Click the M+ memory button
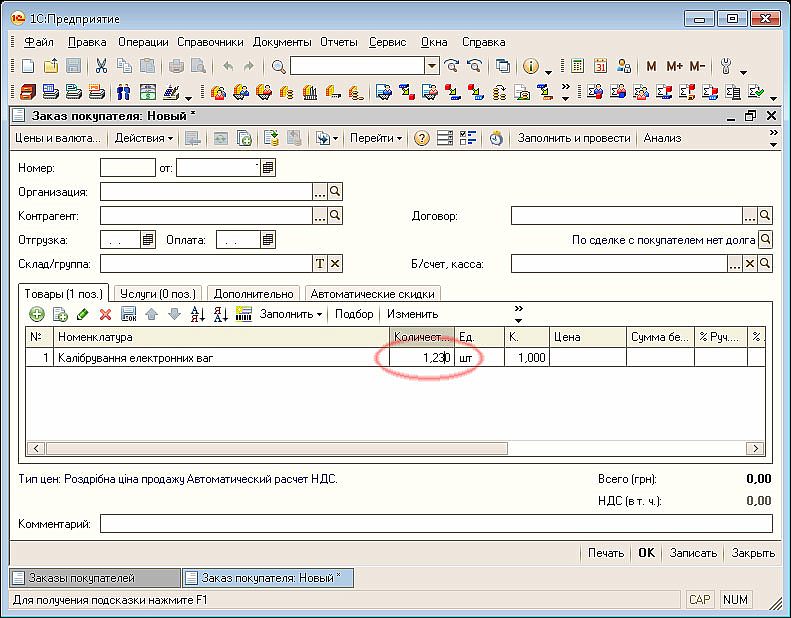791x618 pixels. click(x=674, y=66)
